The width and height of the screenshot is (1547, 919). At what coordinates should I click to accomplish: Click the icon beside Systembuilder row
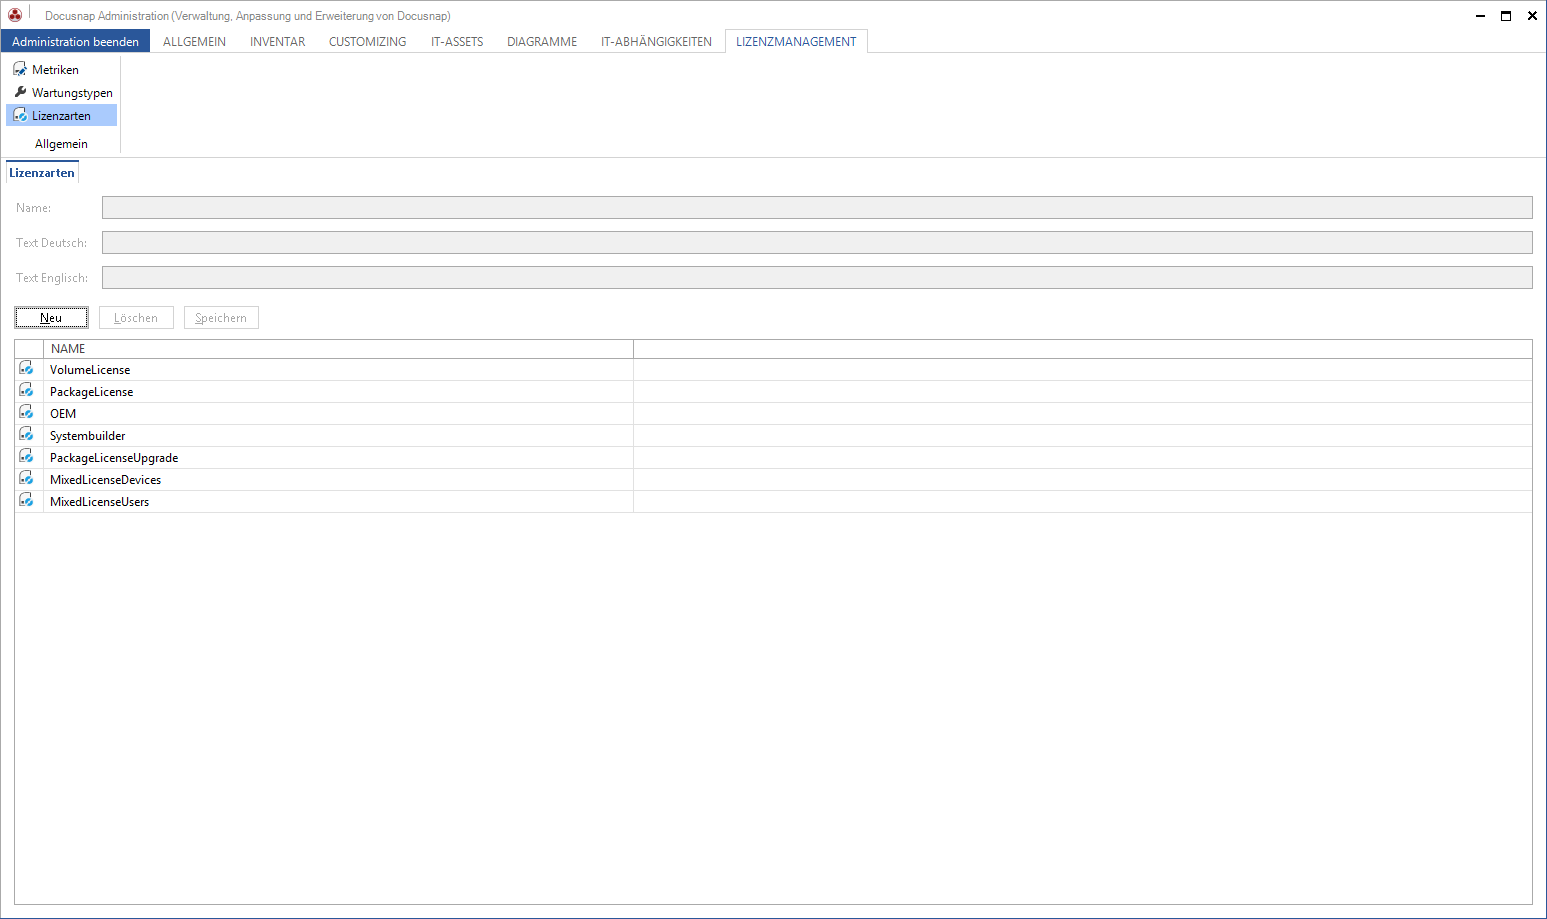(27, 435)
